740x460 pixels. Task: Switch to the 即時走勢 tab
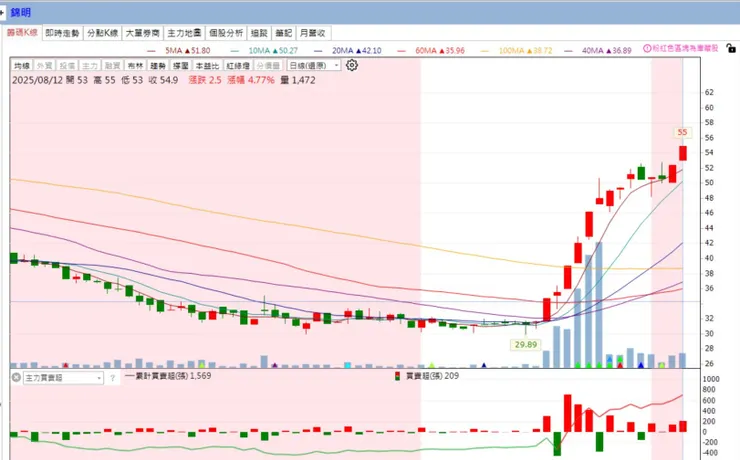(62, 33)
